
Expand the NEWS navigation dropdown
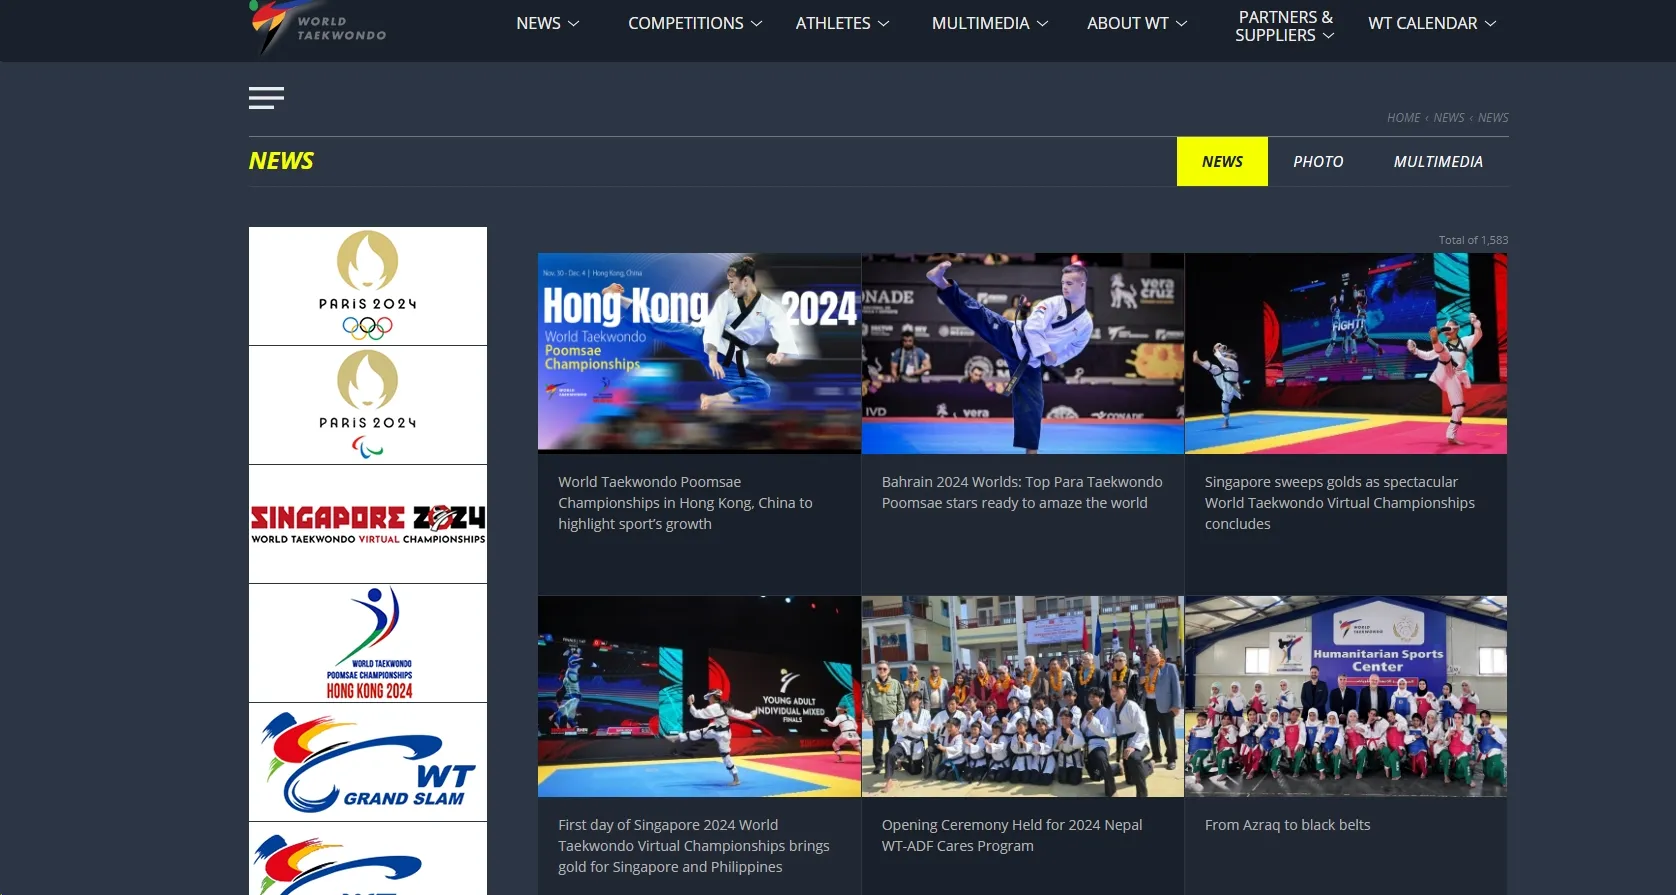click(x=547, y=23)
